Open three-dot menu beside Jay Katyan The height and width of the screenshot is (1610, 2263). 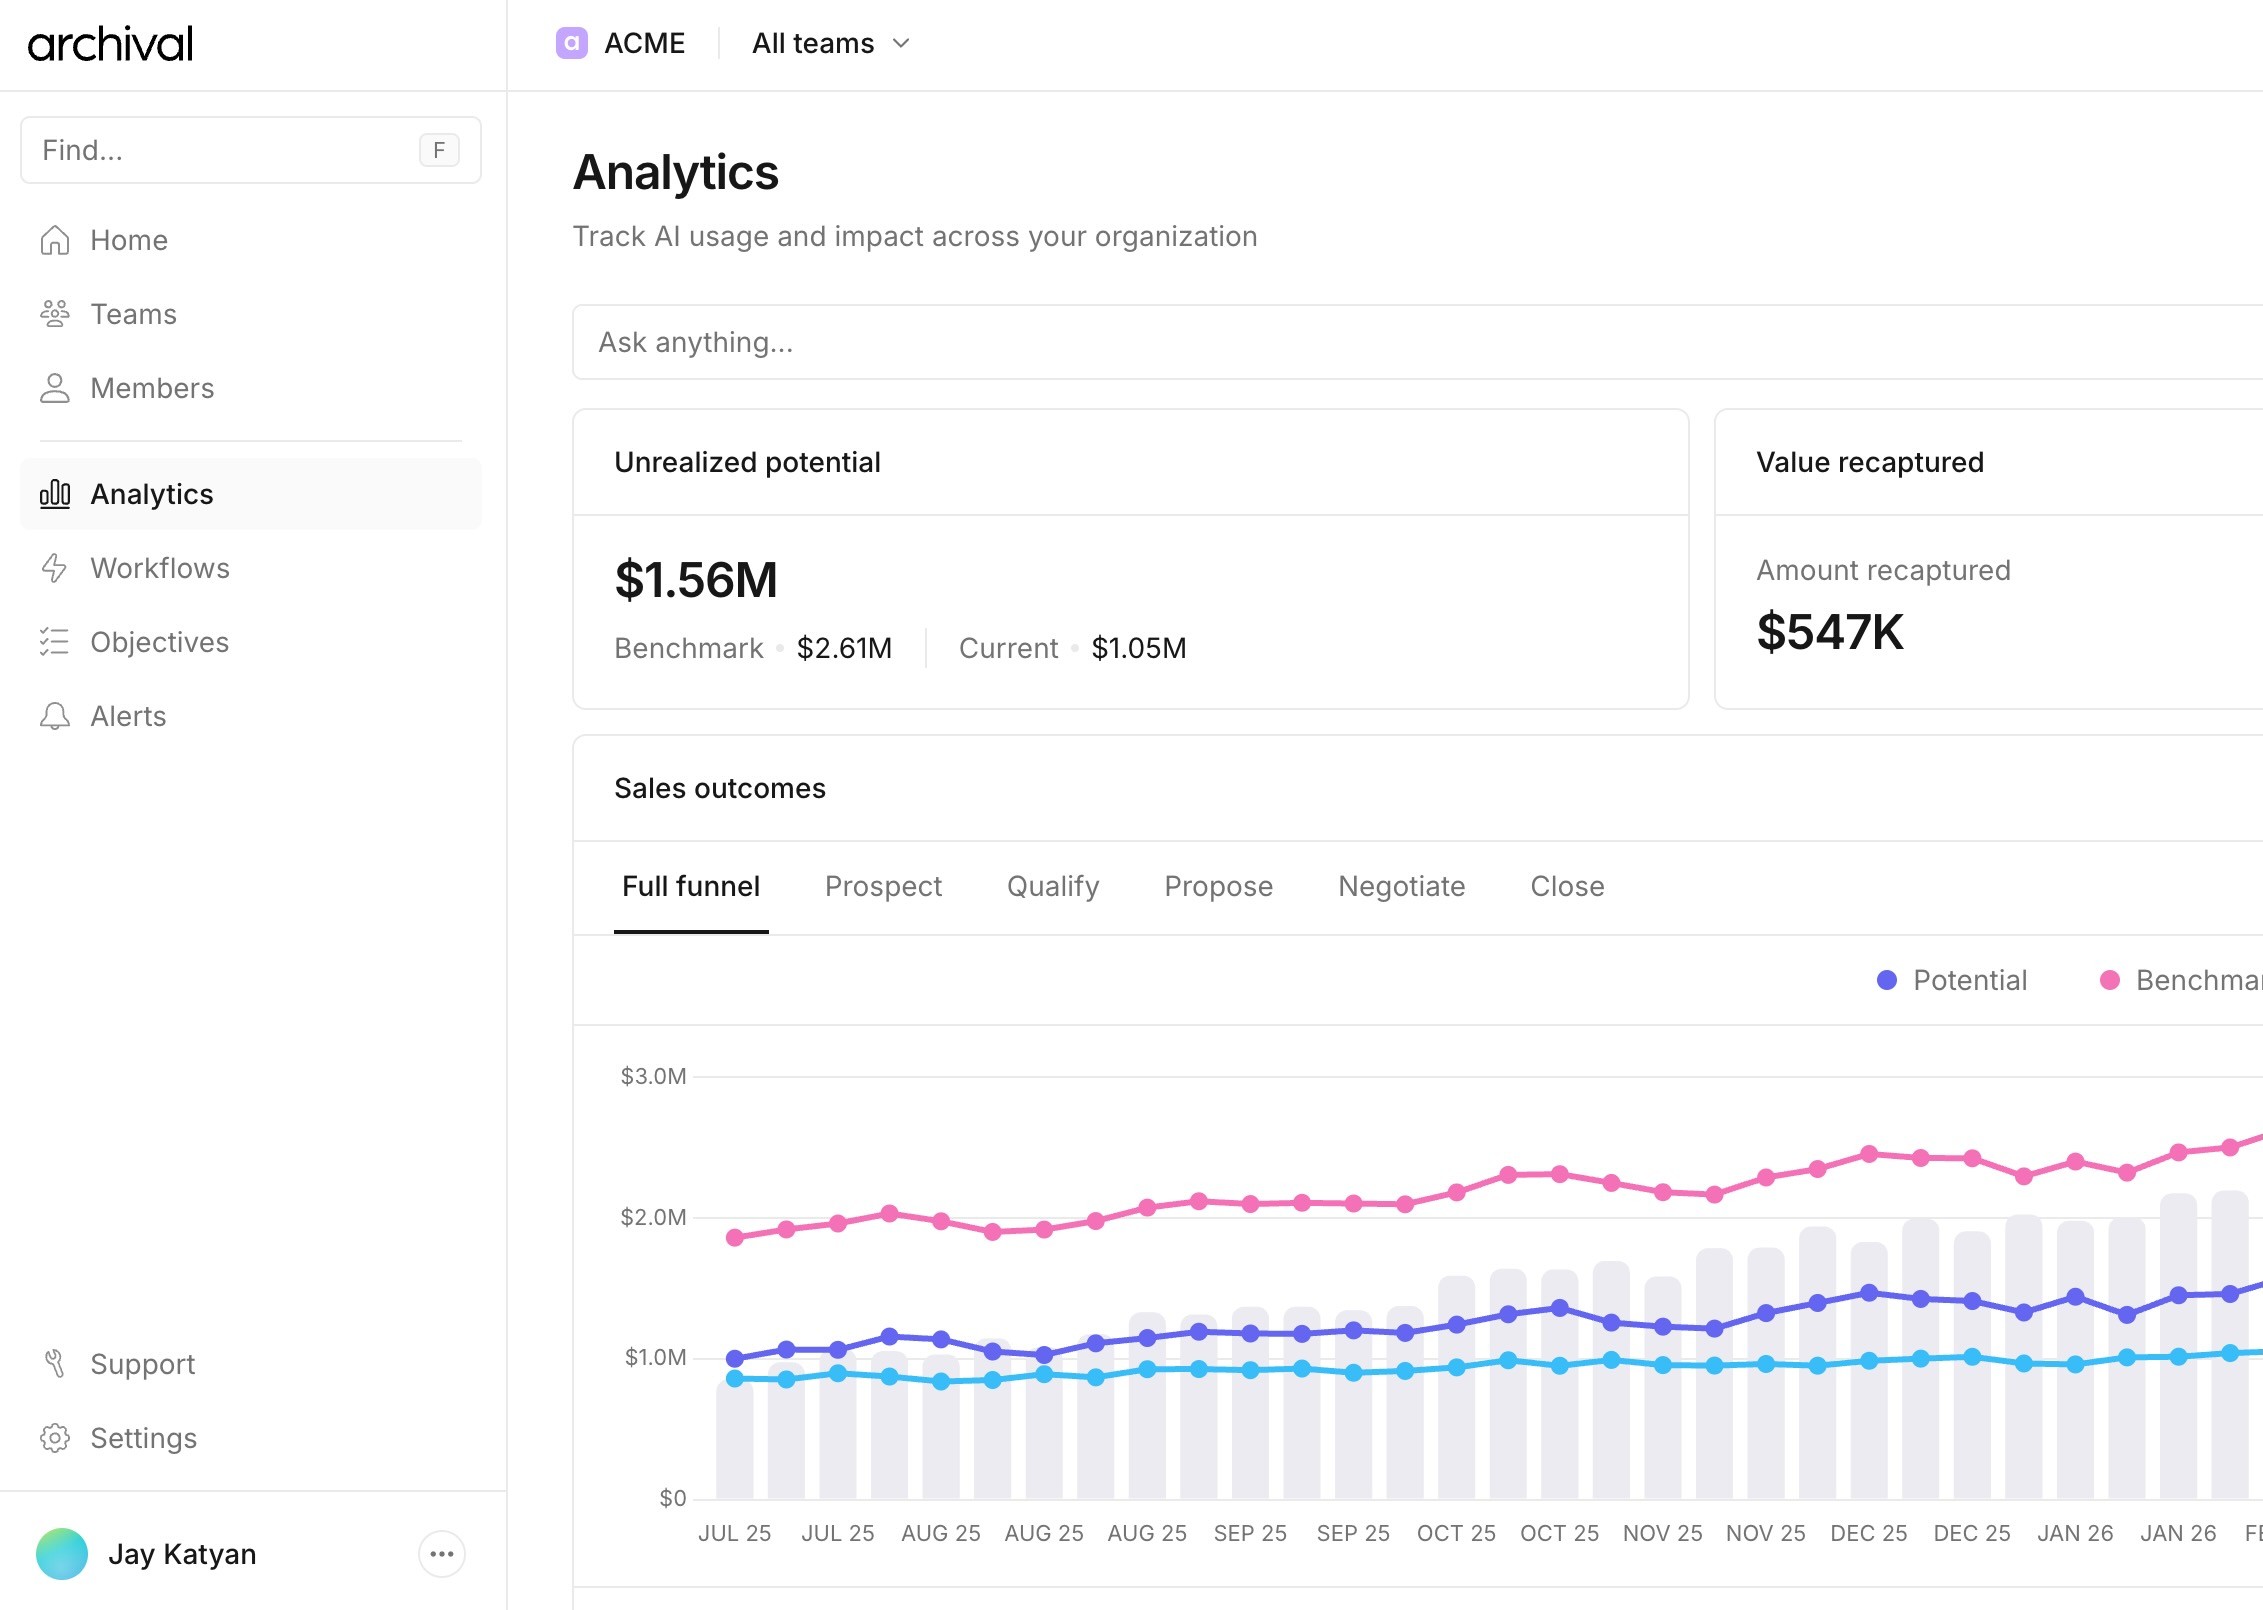441,1554
